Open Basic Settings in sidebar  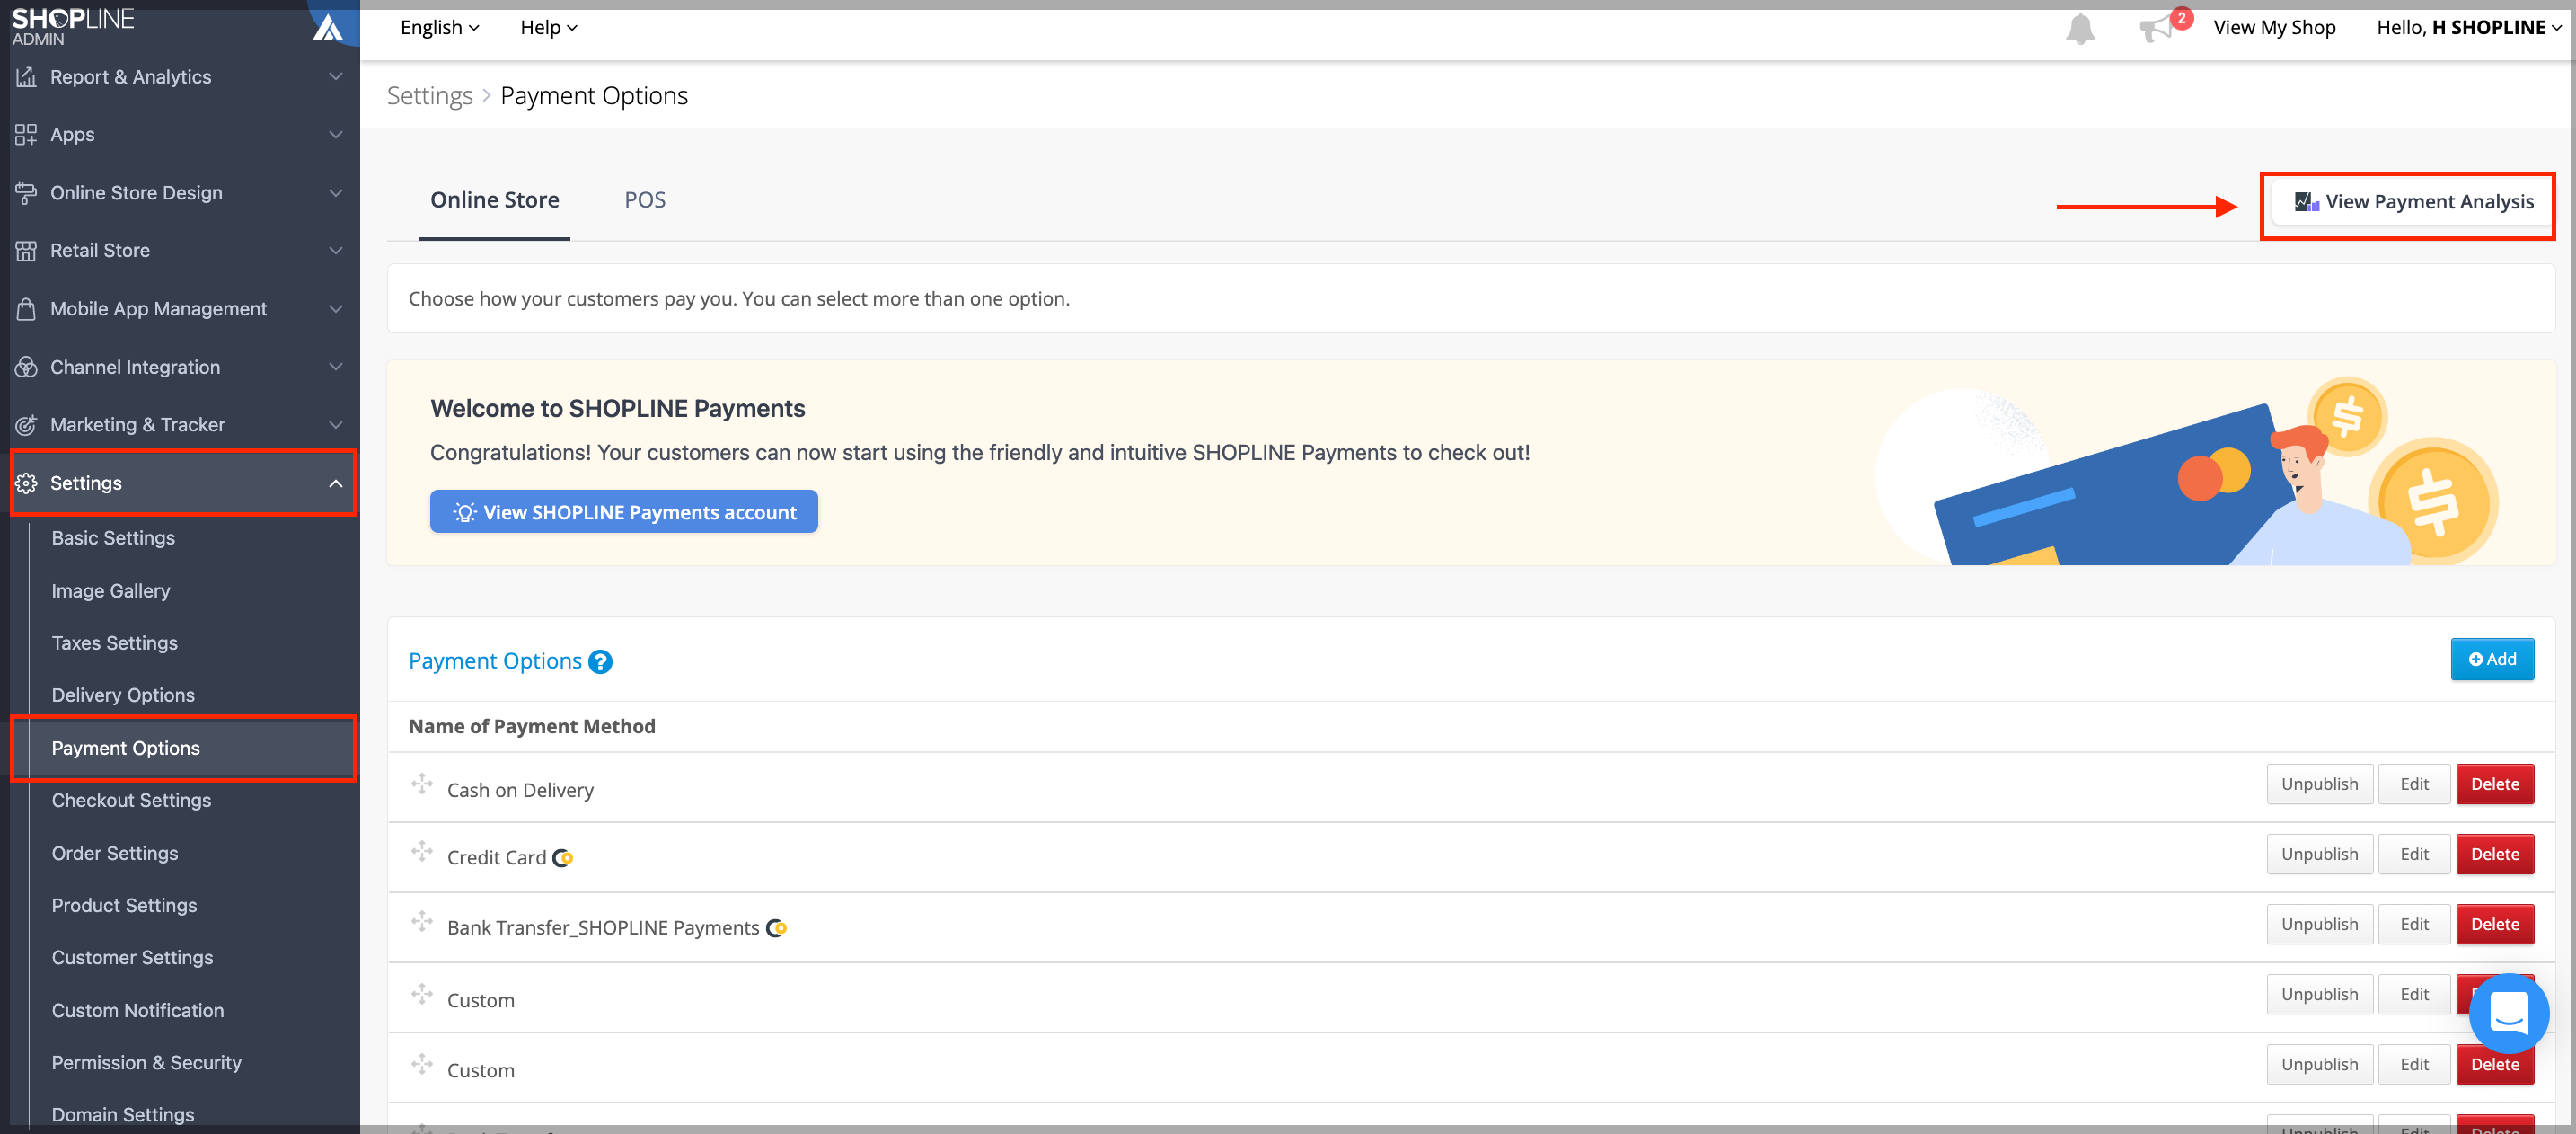click(x=113, y=538)
